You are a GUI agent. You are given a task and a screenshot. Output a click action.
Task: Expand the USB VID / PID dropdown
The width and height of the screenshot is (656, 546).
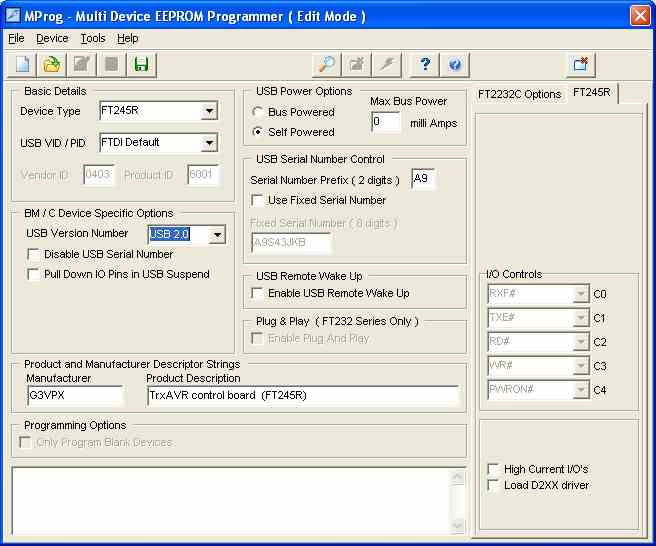tap(208, 143)
